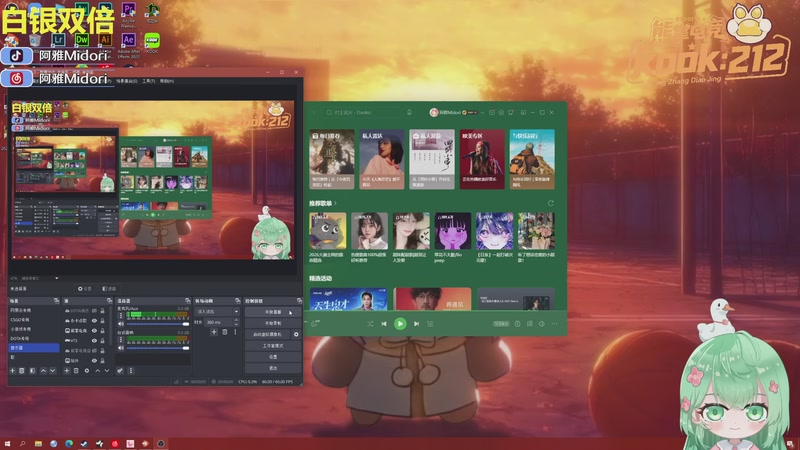Switch music player to mini mode icon
The height and width of the screenshot is (450, 800).
[x=523, y=112]
